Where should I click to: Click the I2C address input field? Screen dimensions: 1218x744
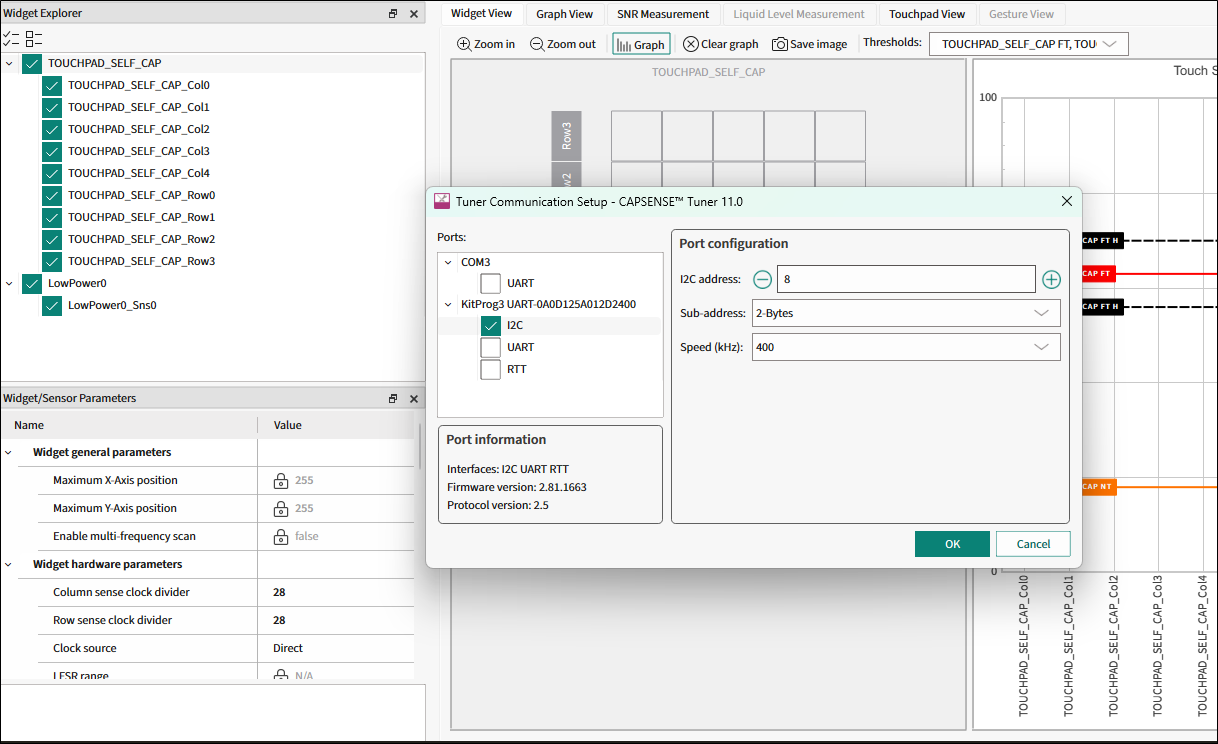(906, 279)
